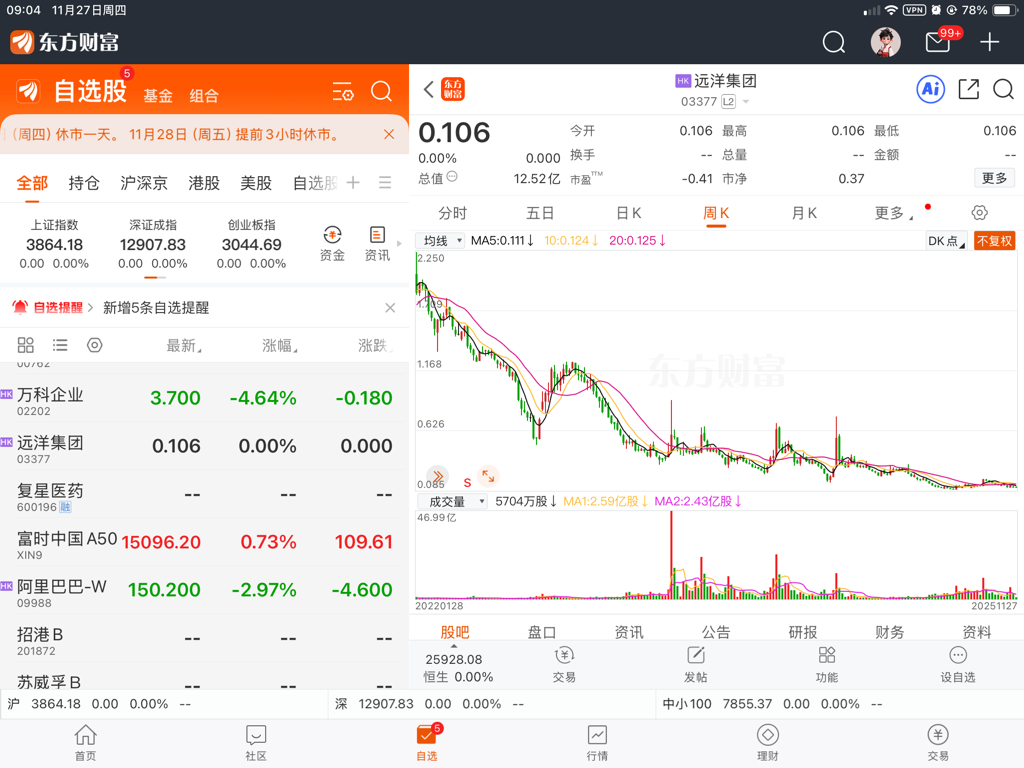Sort watchlist by 最新 price

pyautogui.click(x=184, y=345)
